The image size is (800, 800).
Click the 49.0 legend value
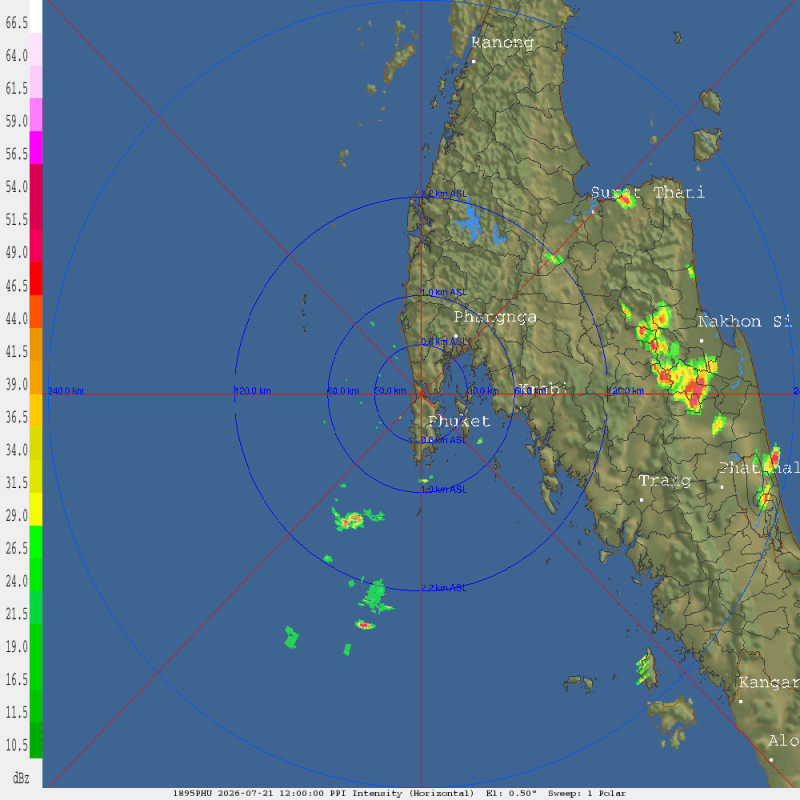tap(16, 253)
